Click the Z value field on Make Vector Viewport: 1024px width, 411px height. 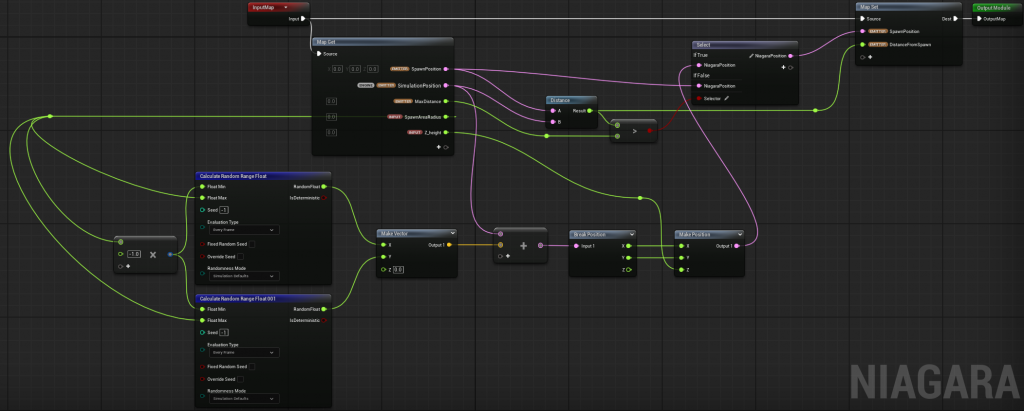pyautogui.click(x=398, y=270)
